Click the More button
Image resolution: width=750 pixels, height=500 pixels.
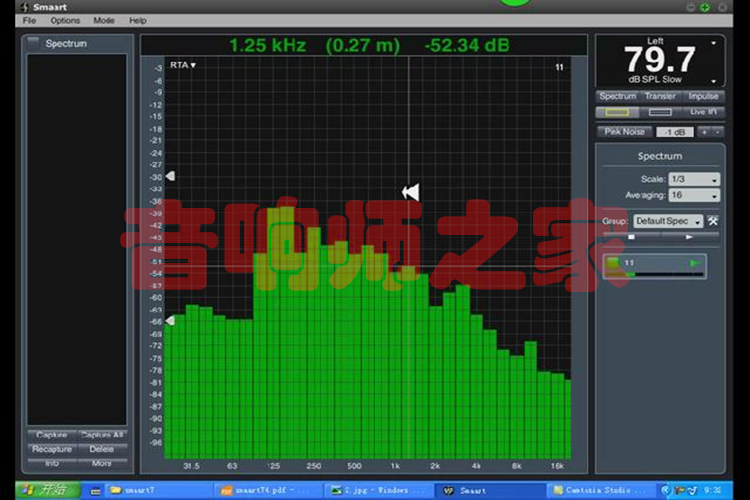[x=102, y=463]
